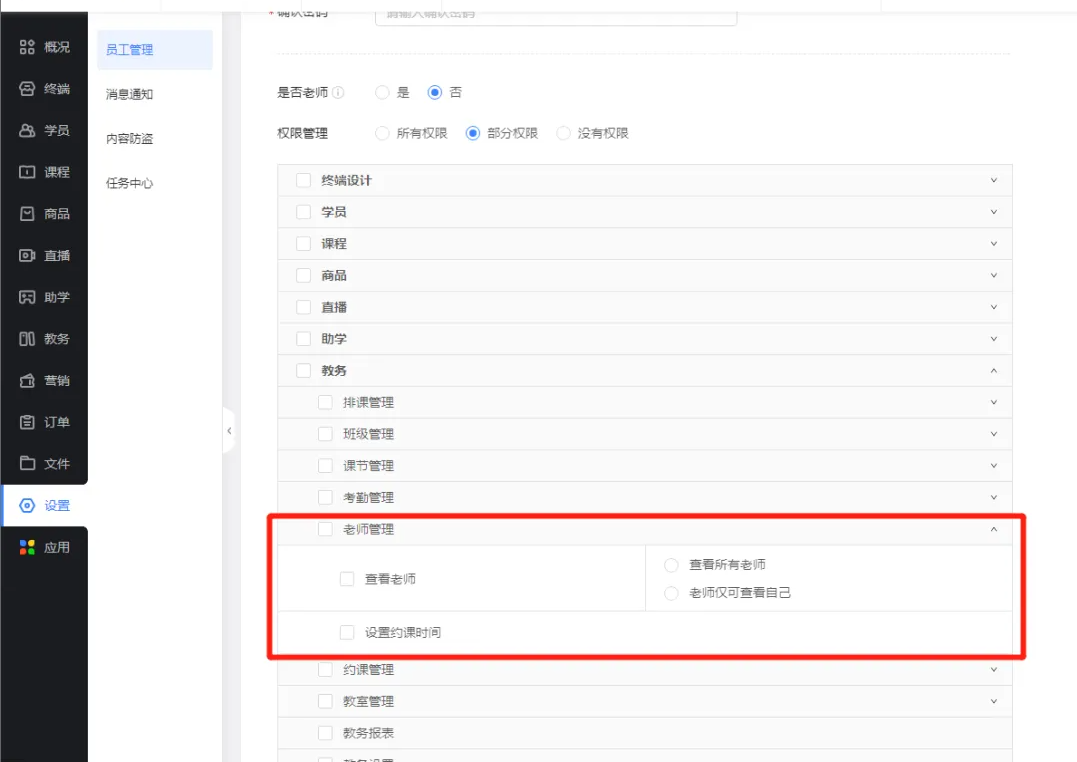Expand the 排课管理 row chevron
Screen dimensions: 1077x762
993,402
